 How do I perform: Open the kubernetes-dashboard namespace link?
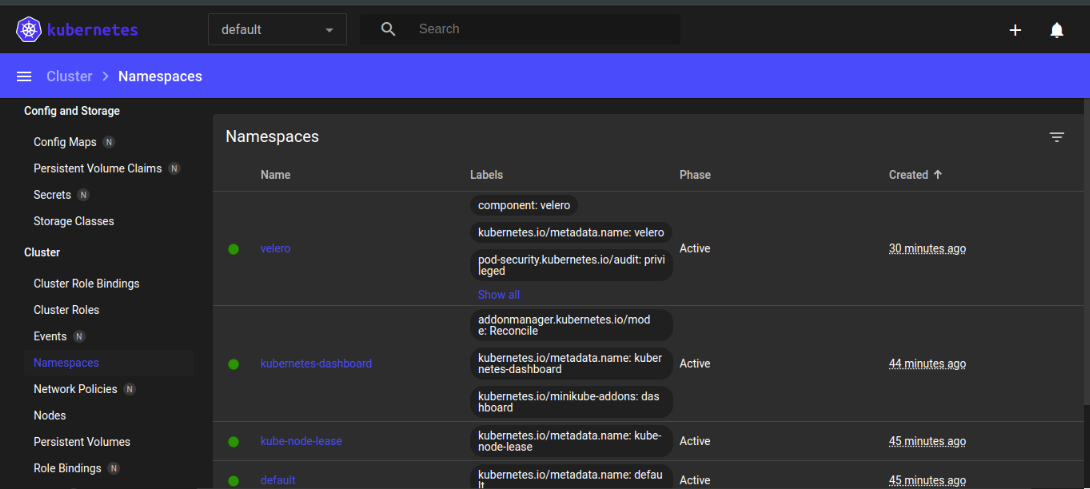point(315,364)
